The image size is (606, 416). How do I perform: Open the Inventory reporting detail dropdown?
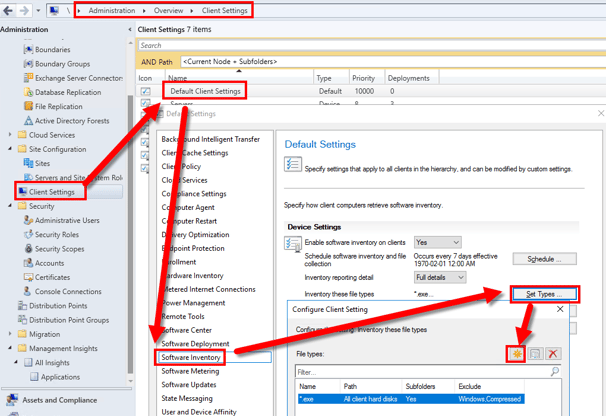tap(440, 277)
